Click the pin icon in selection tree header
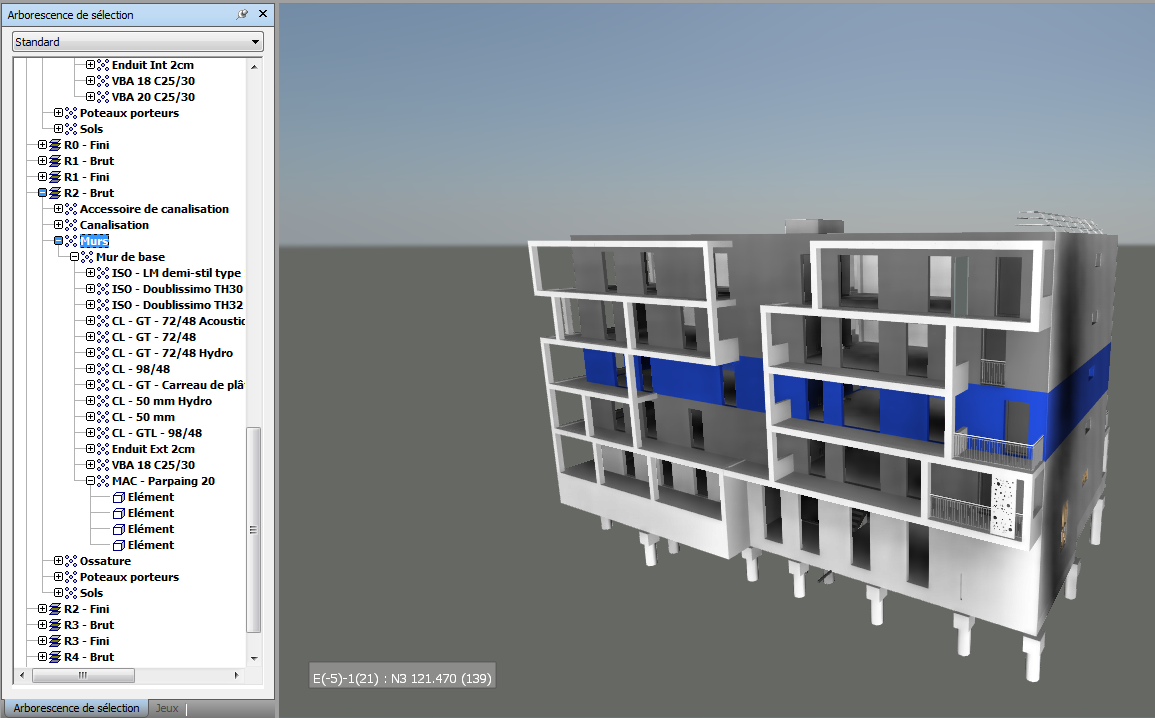This screenshot has height=718, width=1155. pos(243,15)
